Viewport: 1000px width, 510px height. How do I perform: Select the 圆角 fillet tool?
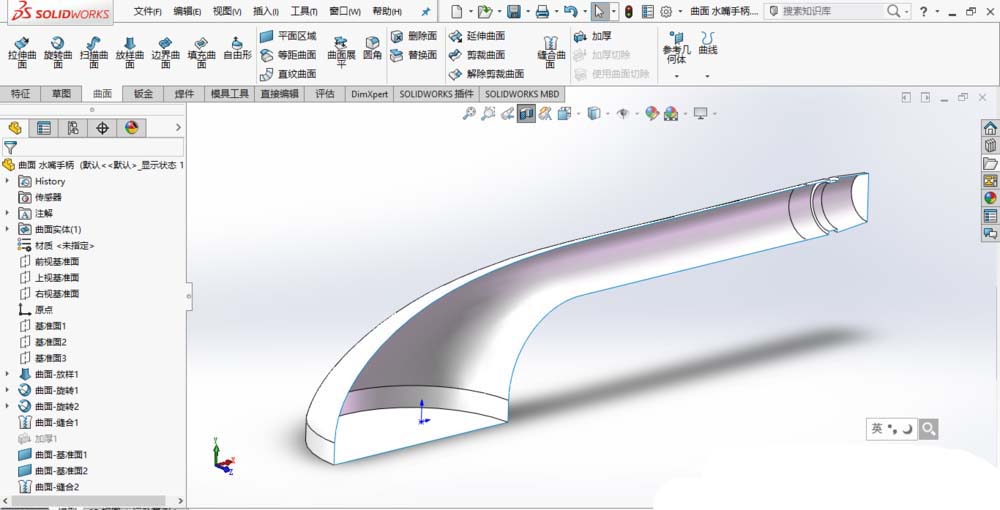[x=372, y=48]
